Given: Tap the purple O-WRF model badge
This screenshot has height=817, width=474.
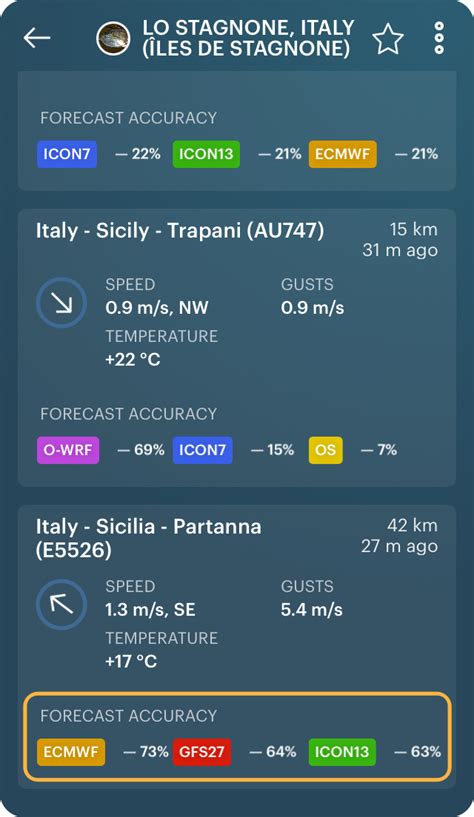Looking at the screenshot, I should point(68,450).
